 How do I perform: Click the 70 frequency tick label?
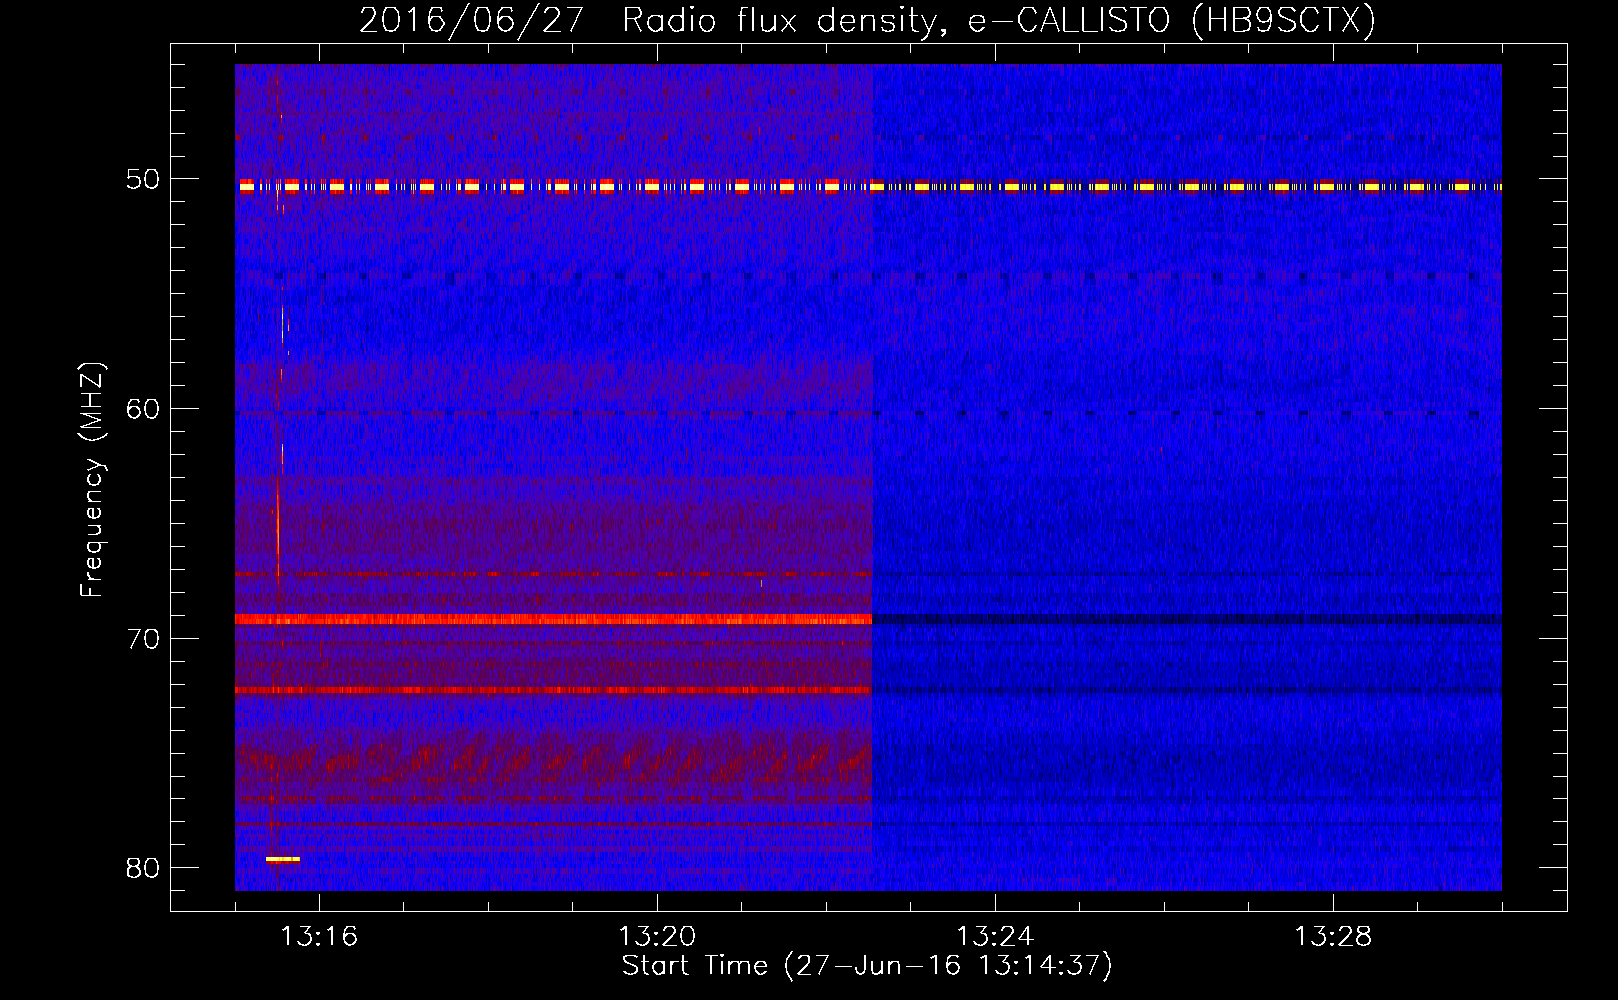(143, 639)
